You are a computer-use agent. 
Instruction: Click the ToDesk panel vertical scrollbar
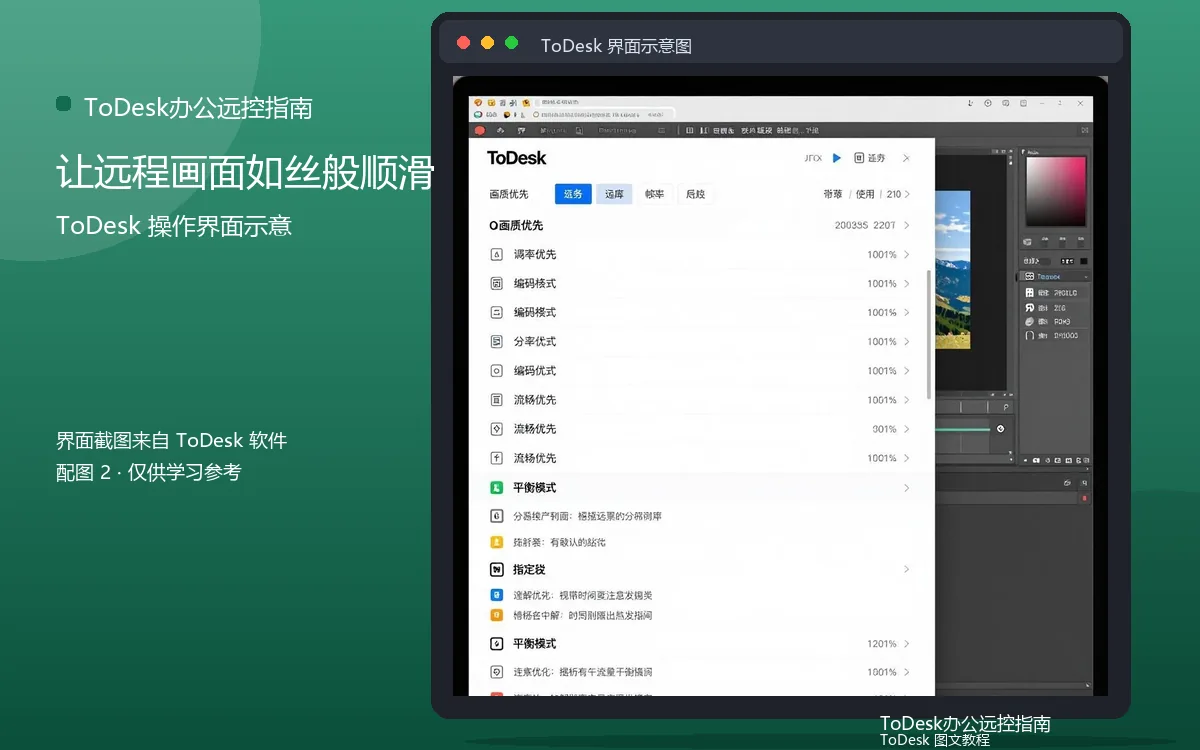click(x=930, y=335)
